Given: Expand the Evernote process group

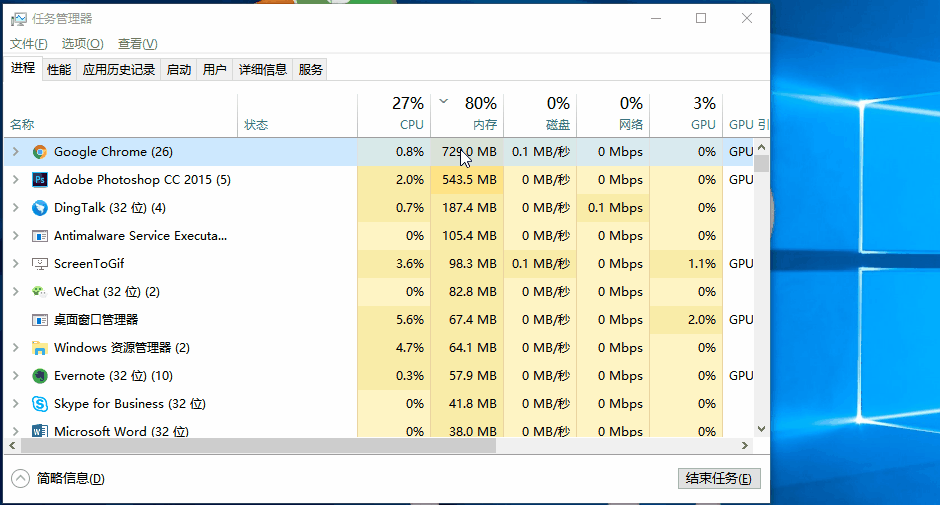Looking at the screenshot, I should (16, 376).
